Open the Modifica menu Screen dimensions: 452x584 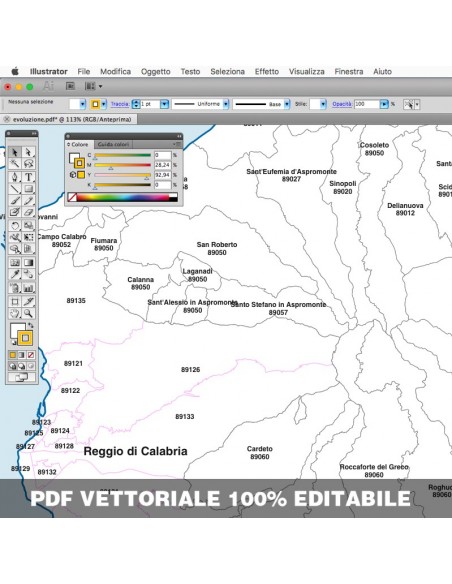(115, 72)
